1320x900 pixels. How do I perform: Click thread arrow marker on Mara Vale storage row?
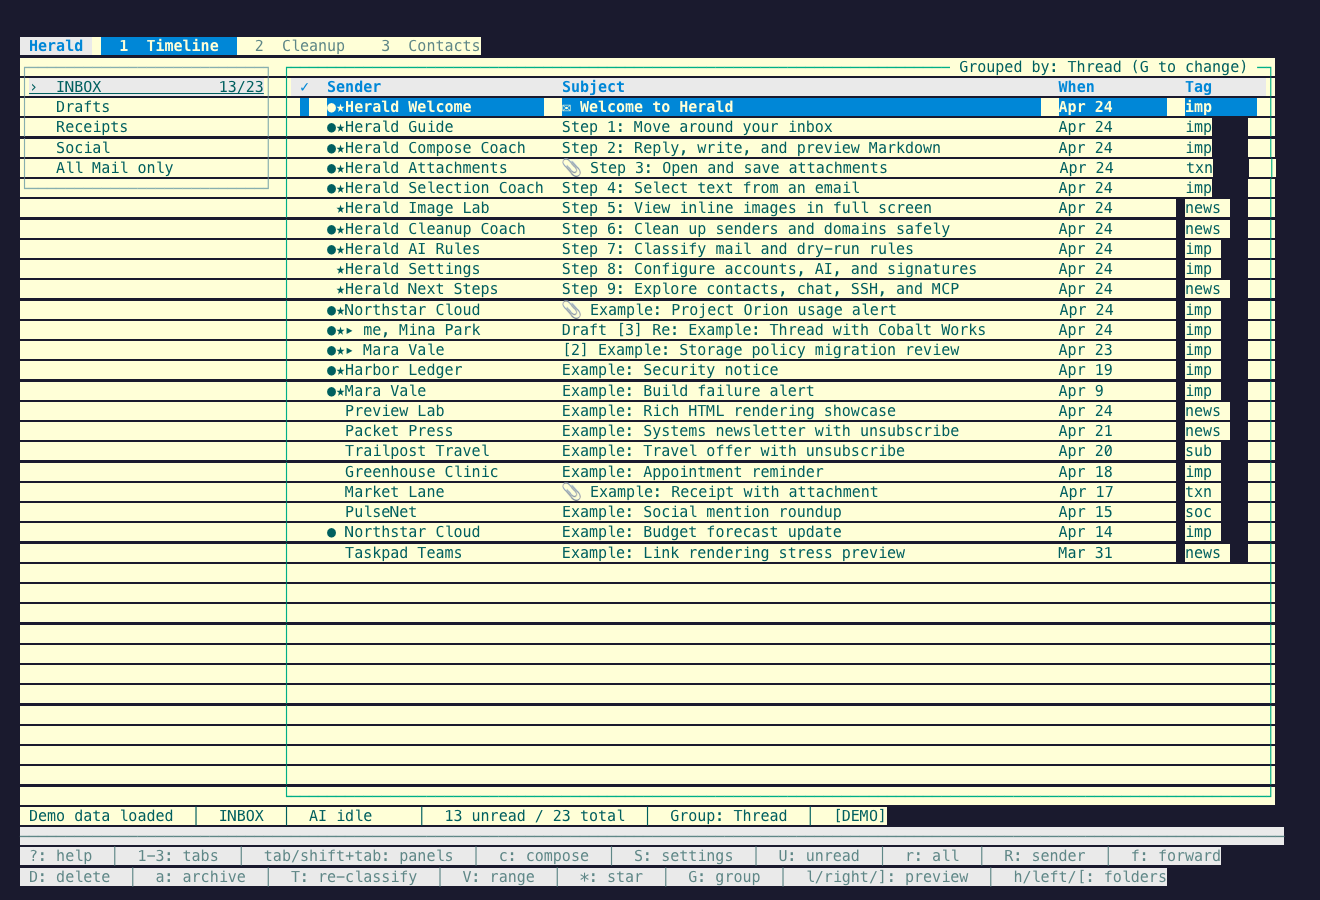(x=349, y=350)
